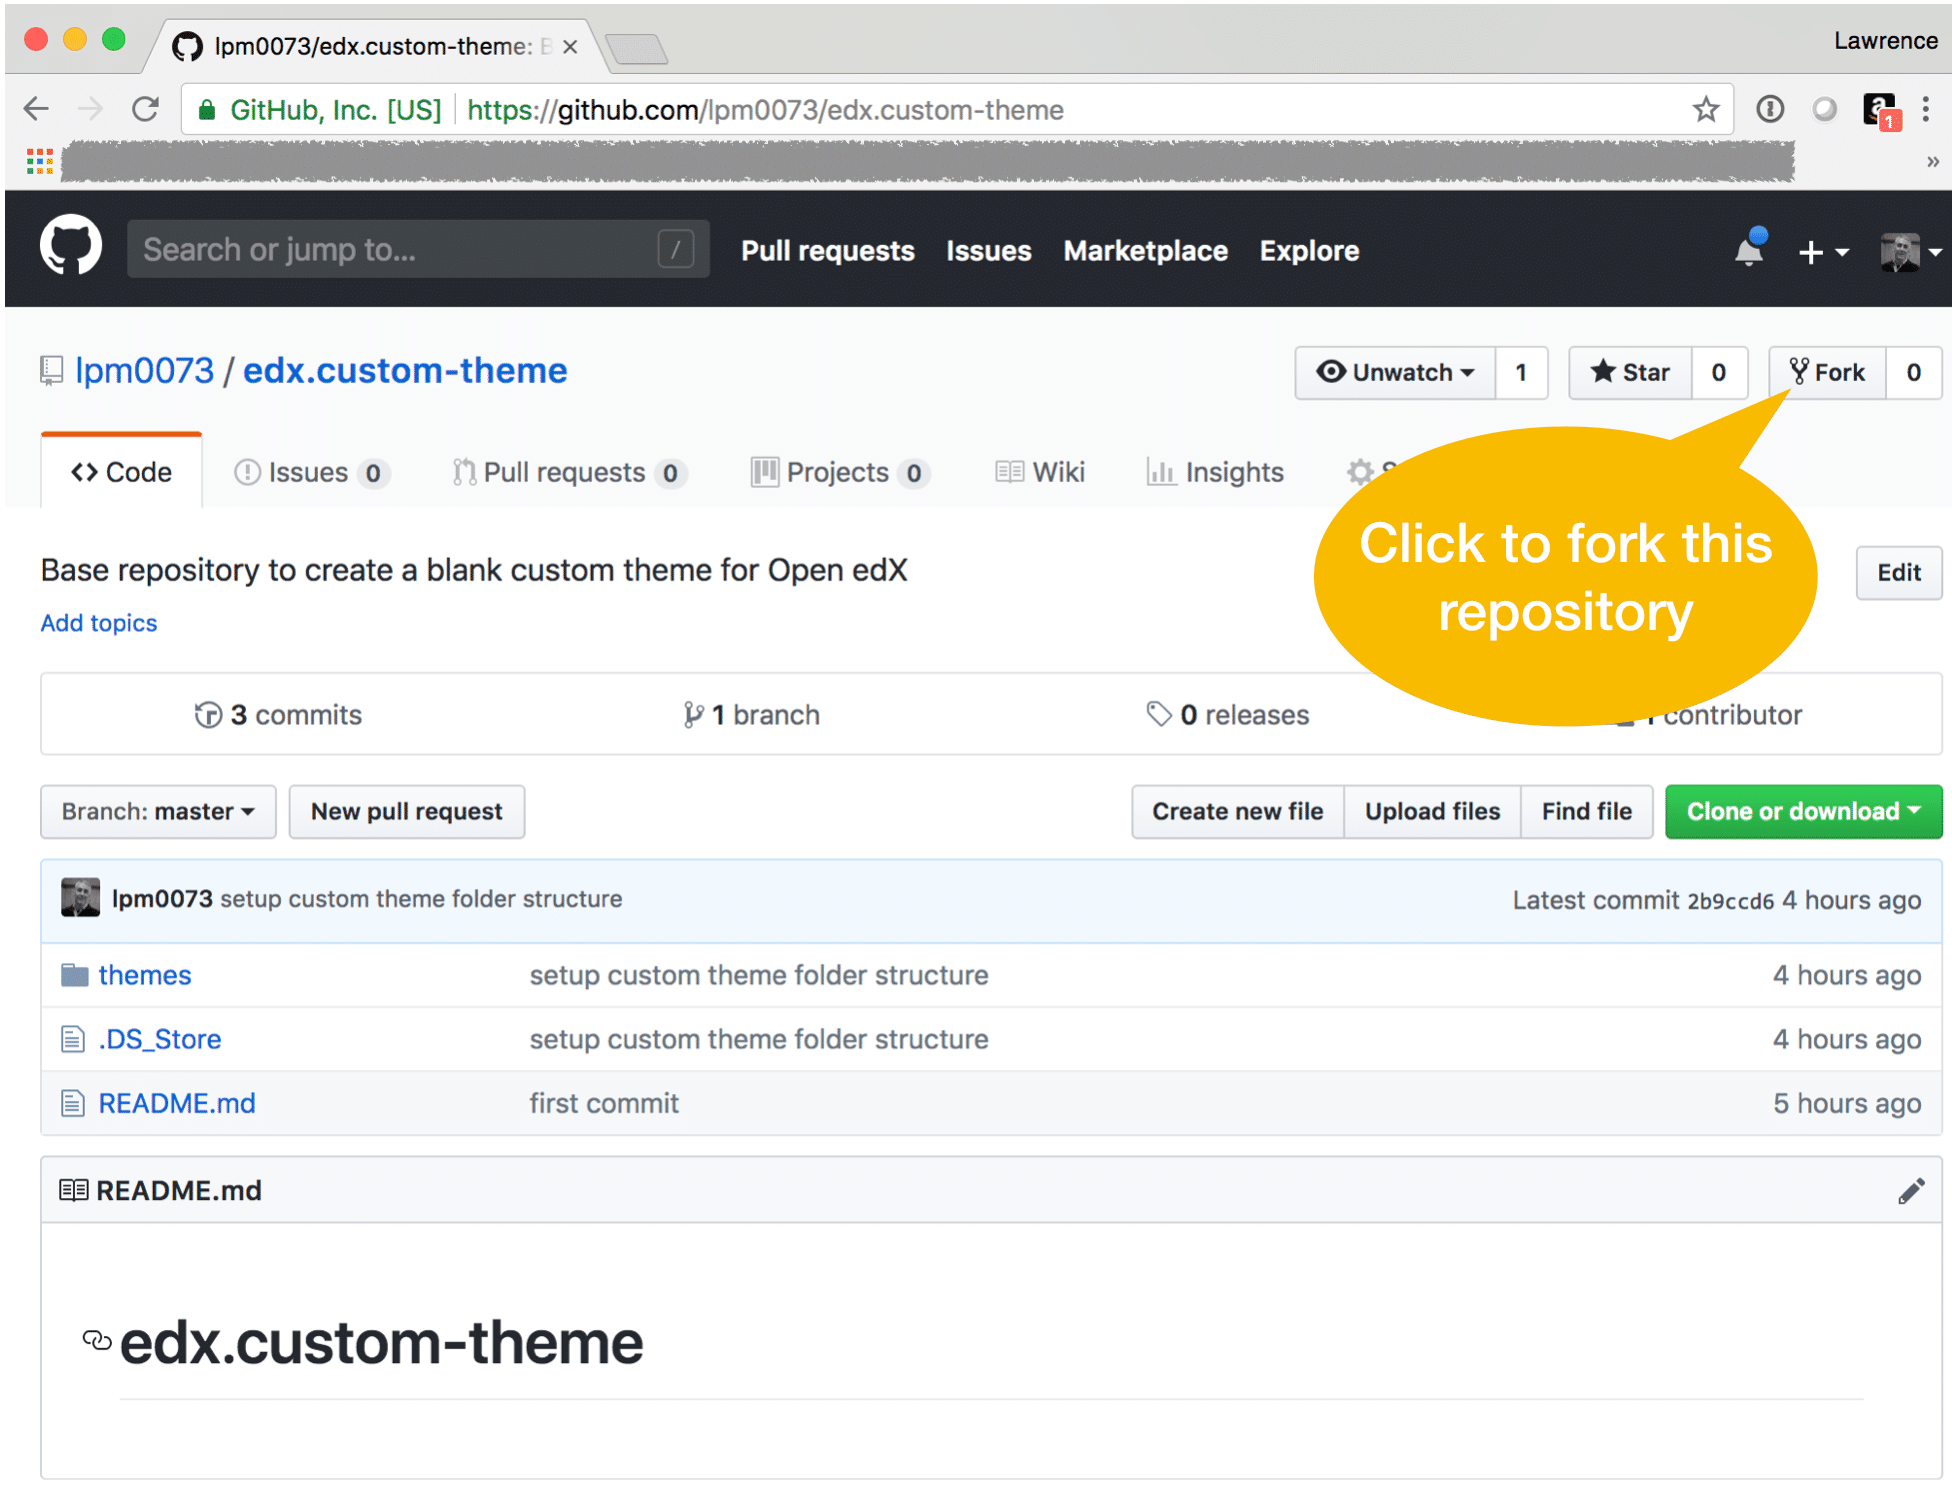Create a new file in the repo
The height and width of the screenshot is (1488, 1952).
pos(1237,811)
